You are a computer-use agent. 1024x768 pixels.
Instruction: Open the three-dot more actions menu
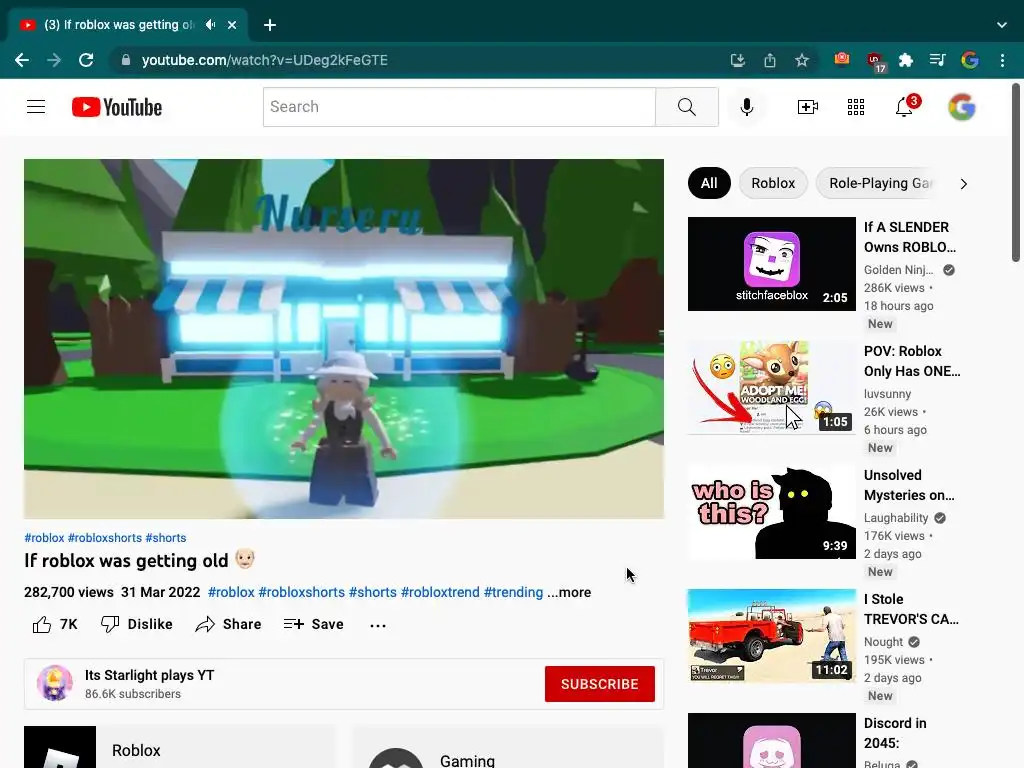[x=377, y=625]
